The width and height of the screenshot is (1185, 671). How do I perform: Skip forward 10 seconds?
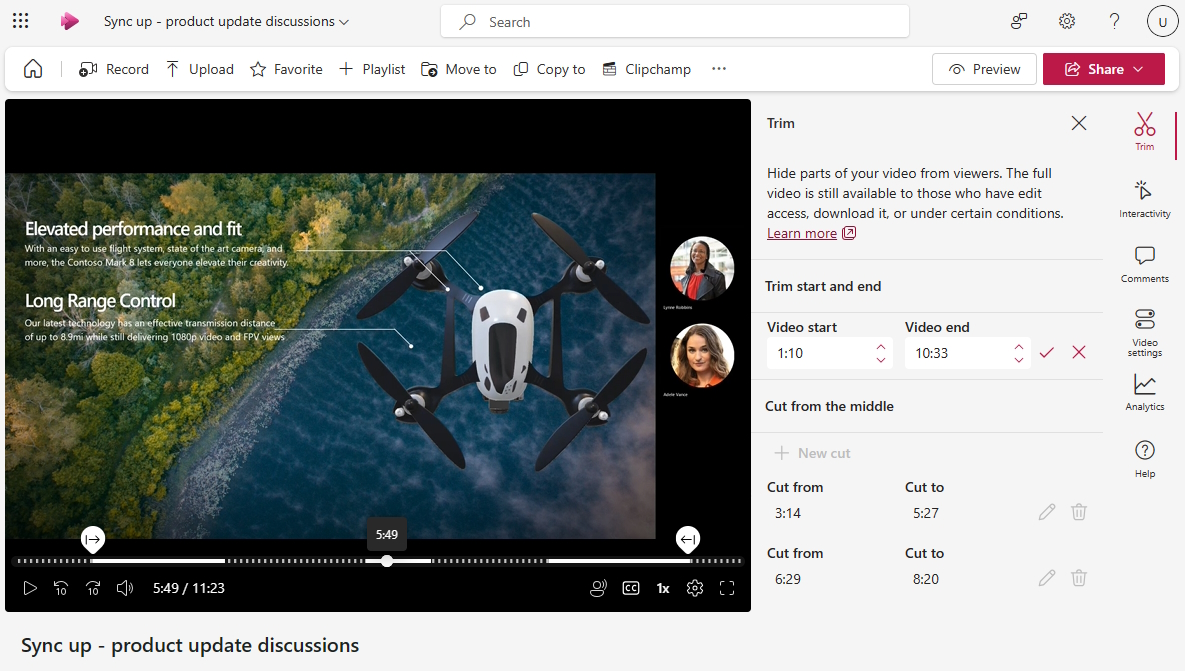pos(93,588)
